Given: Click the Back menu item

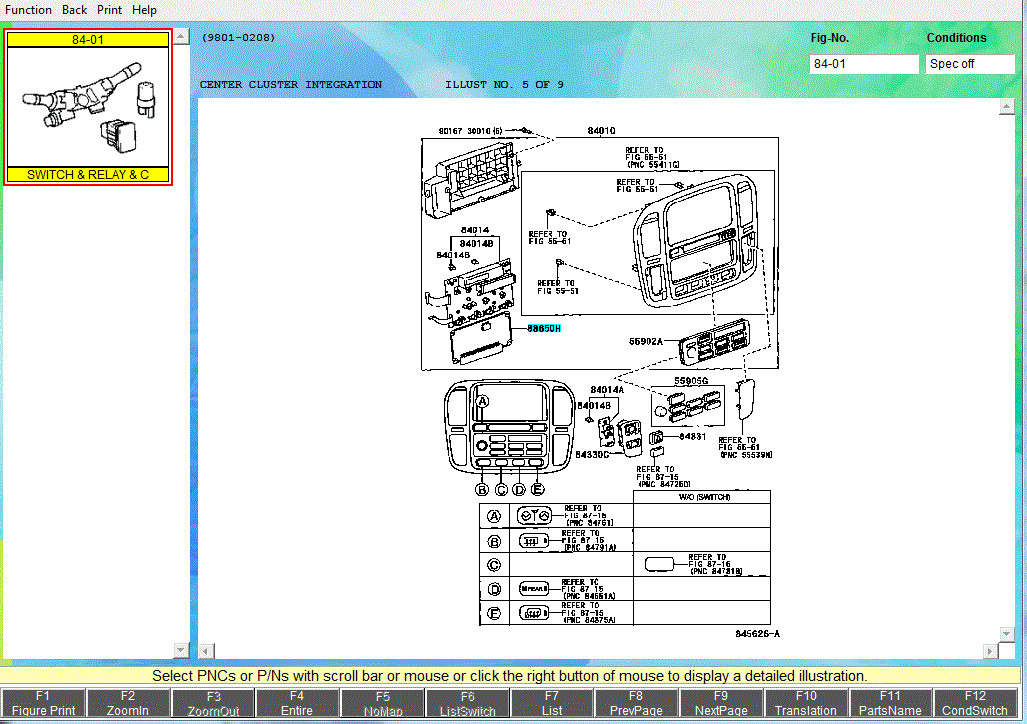Looking at the screenshot, I should tap(75, 10).
